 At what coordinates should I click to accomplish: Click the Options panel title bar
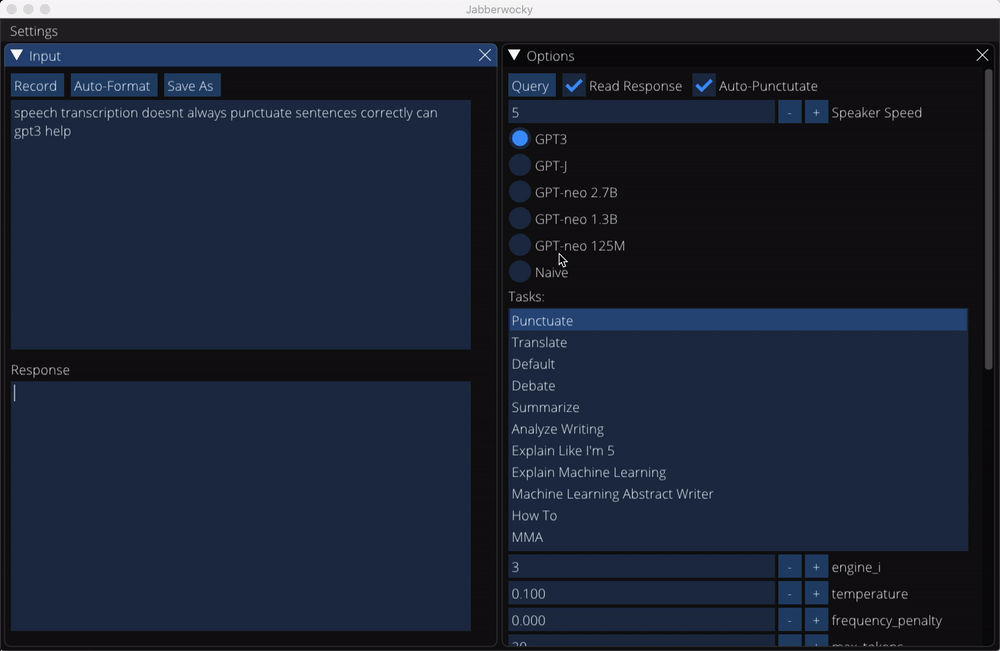pos(748,55)
